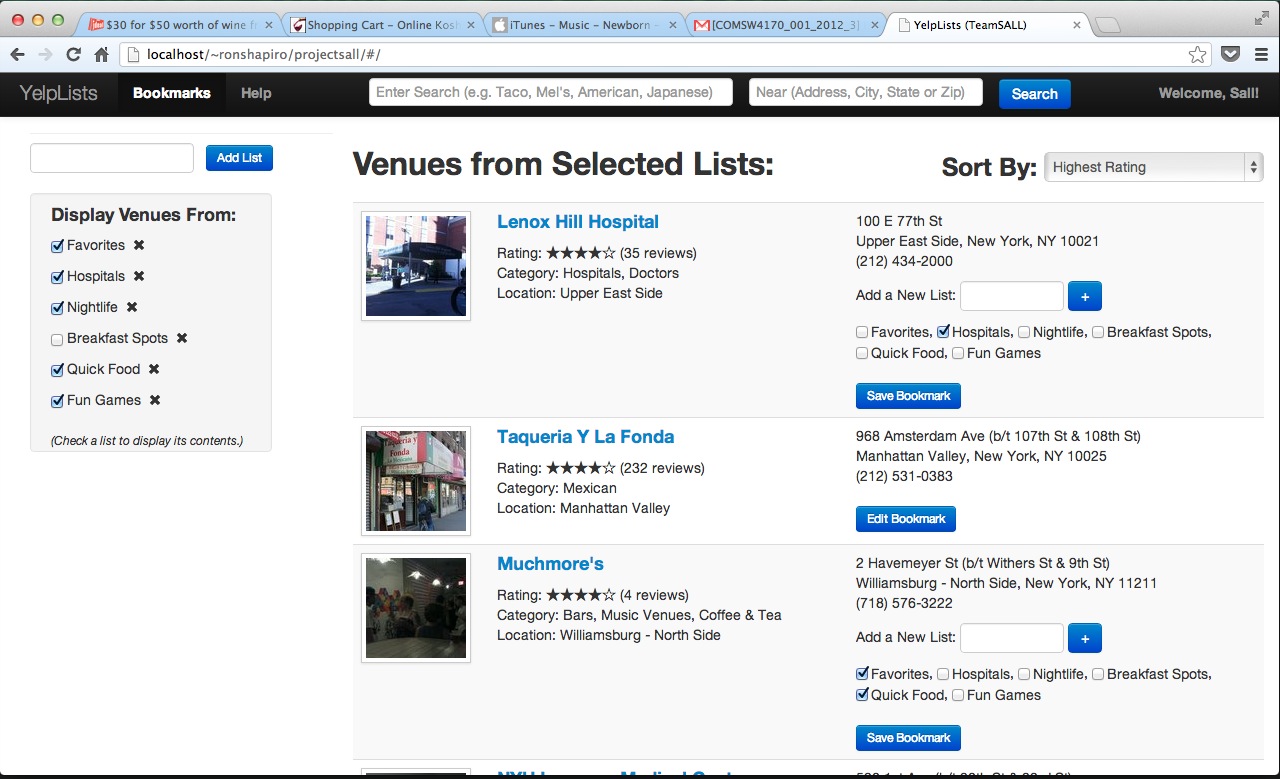Viewport: 1280px width, 779px height.
Task: Click the browser back arrow
Action: (x=17, y=54)
